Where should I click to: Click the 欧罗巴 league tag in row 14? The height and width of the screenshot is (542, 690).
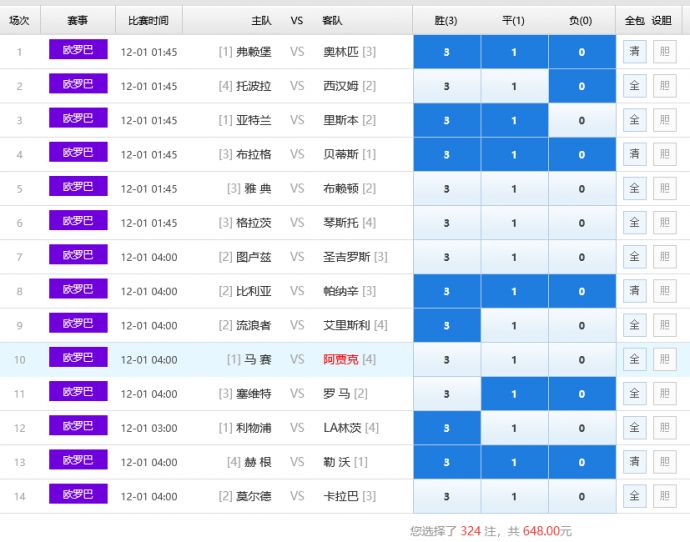tap(78, 494)
